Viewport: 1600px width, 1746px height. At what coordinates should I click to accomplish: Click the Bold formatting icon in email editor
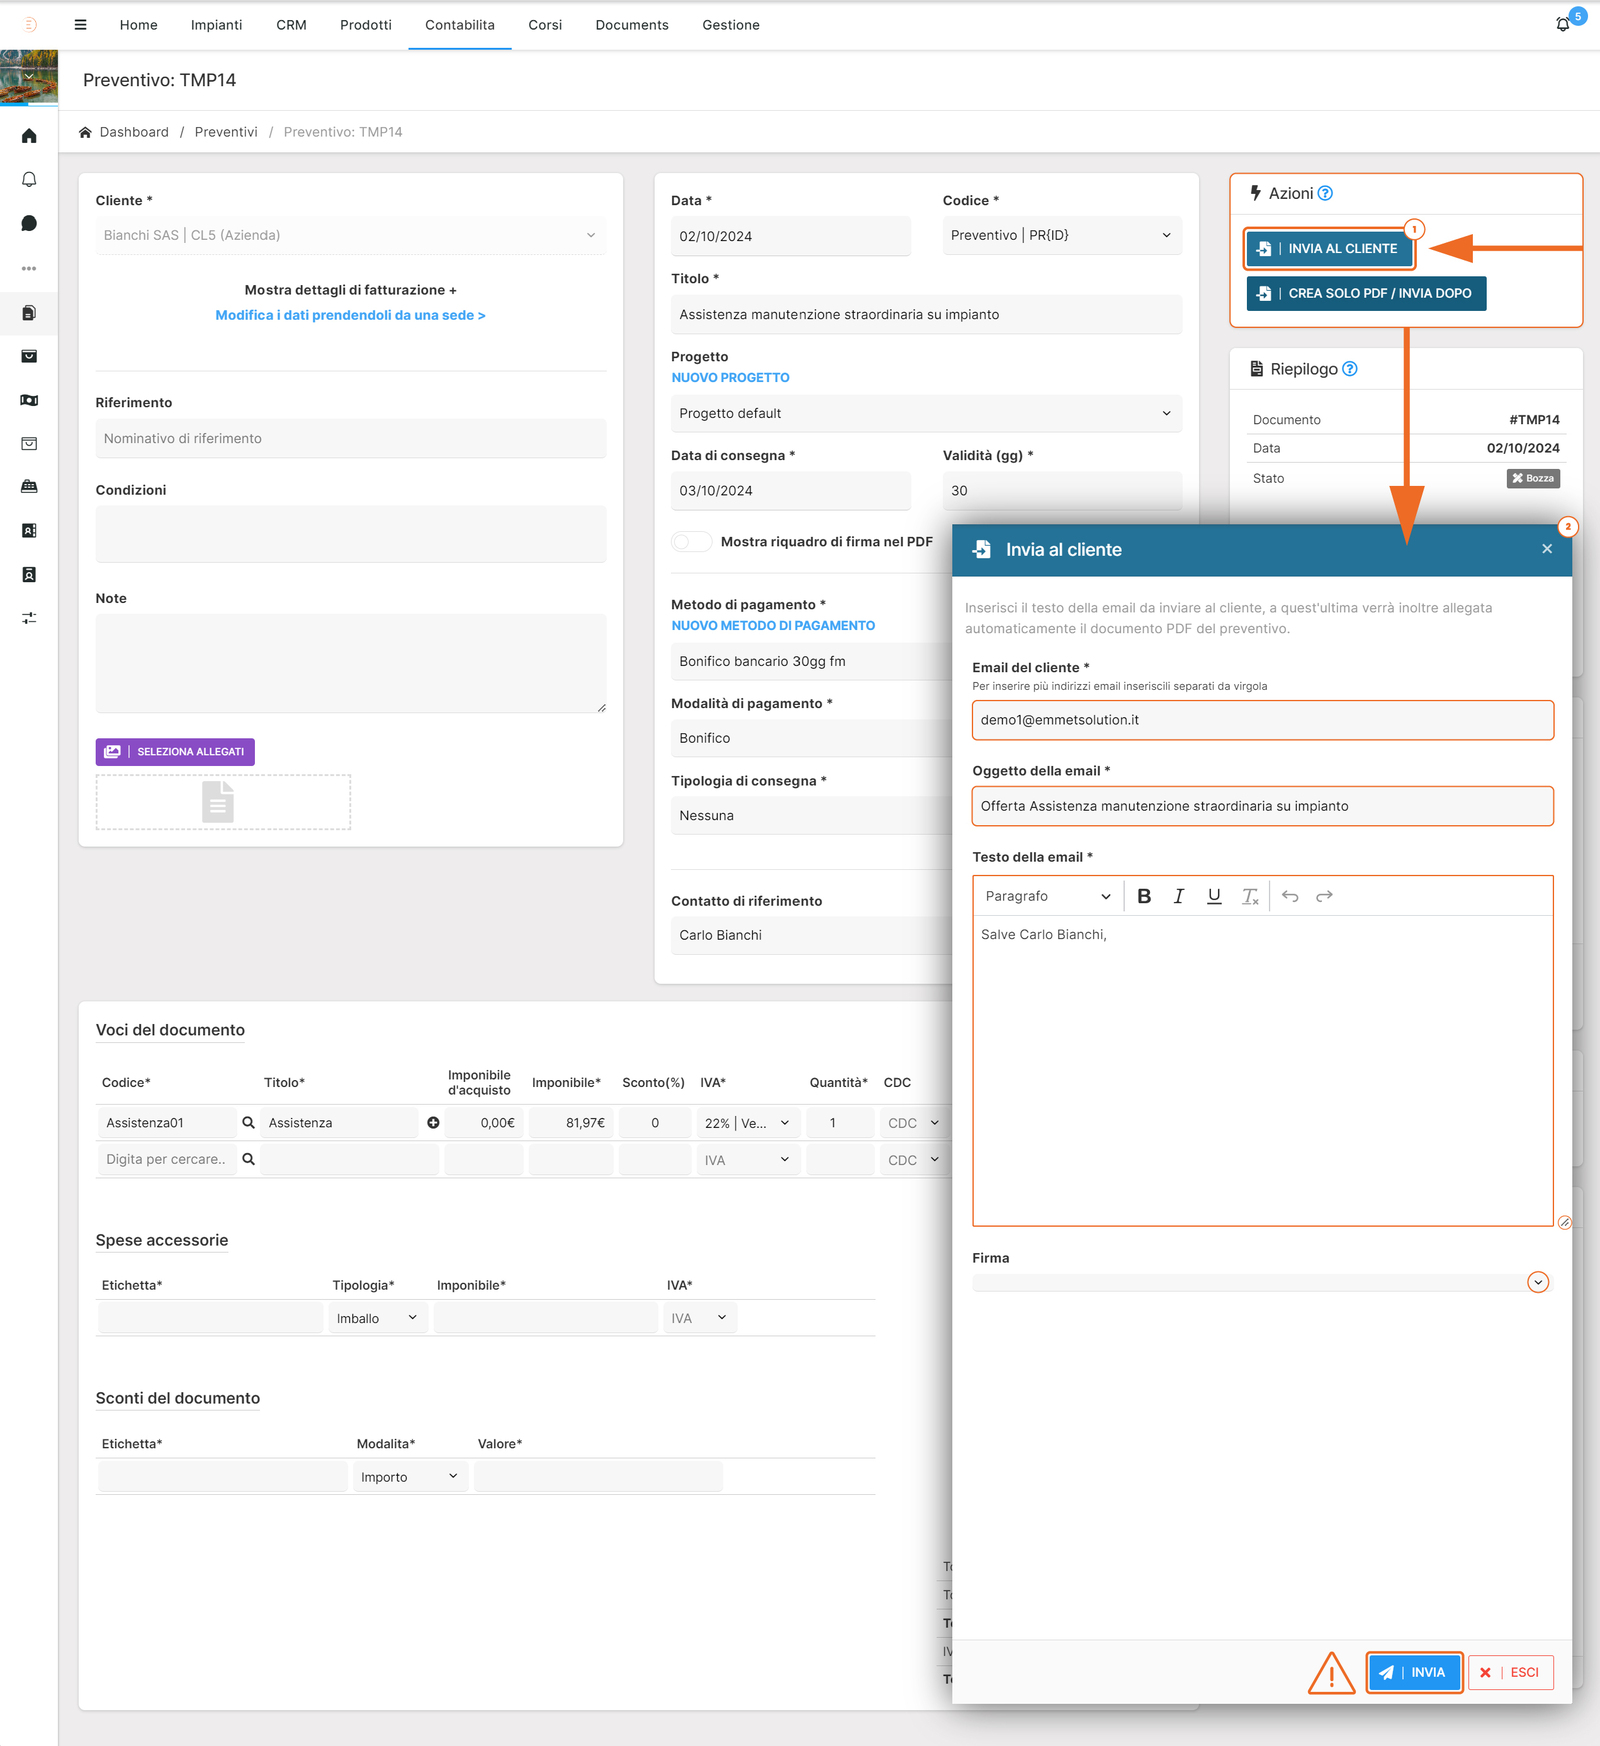coord(1144,896)
